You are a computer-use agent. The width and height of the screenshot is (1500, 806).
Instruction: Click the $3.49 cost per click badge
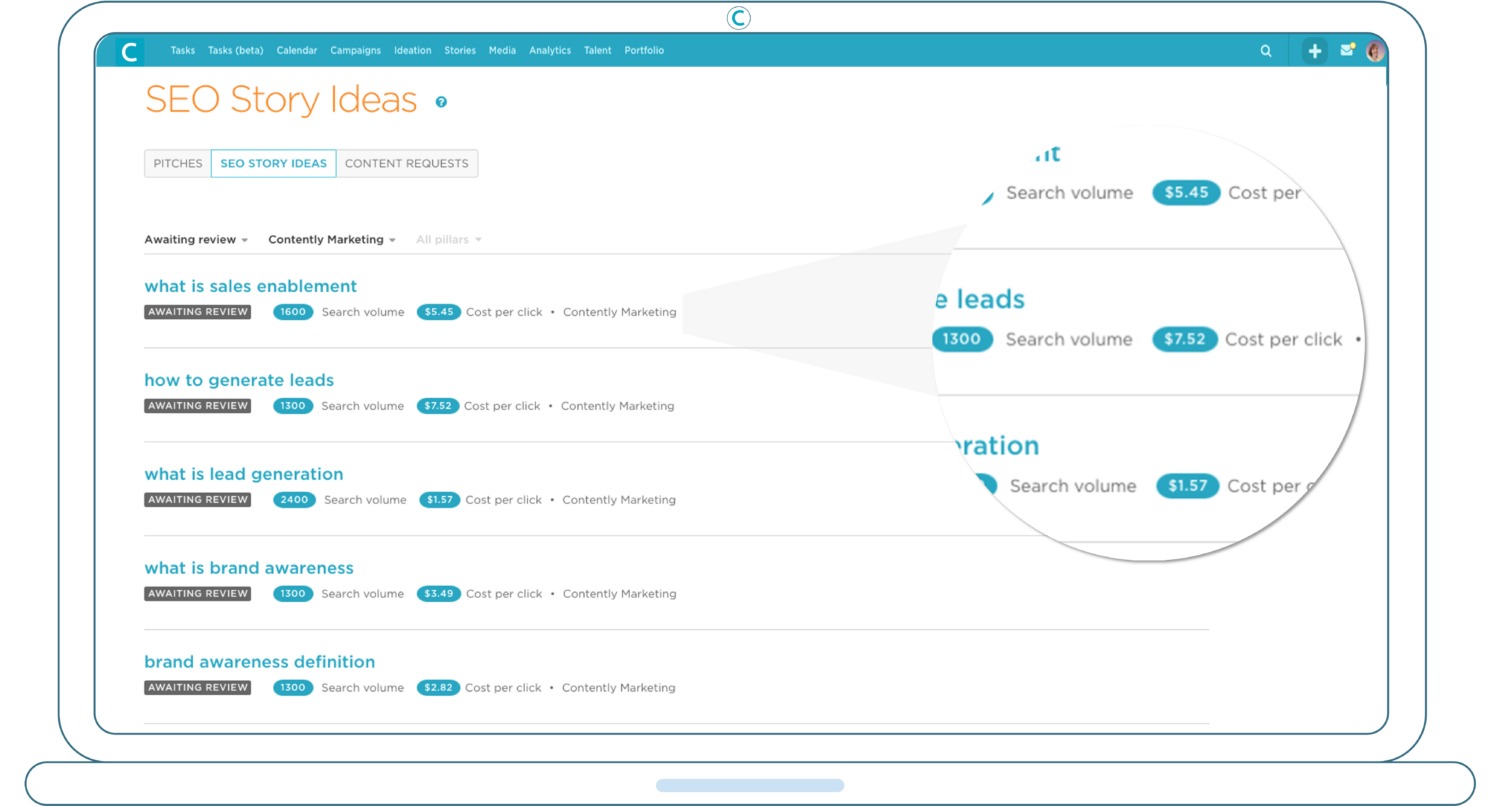click(x=439, y=594)
